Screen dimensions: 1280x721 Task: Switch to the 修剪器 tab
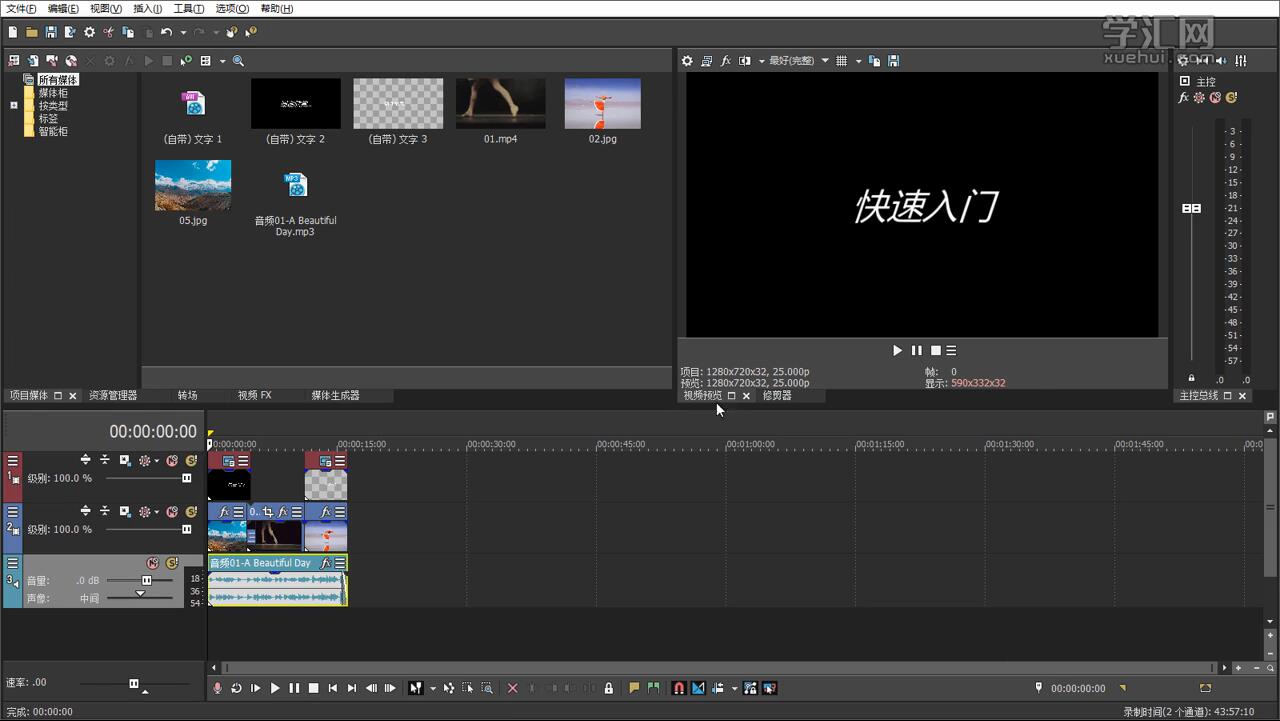(x=777, y=396)
